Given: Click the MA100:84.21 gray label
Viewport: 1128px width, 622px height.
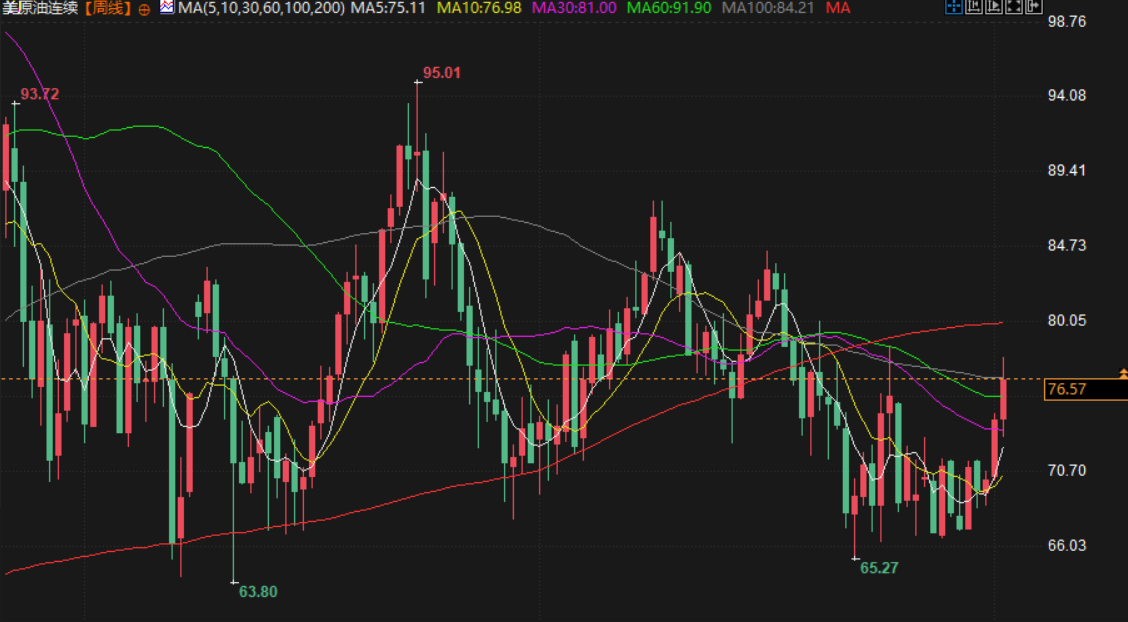Looking at the screenshot, I should tap(768, 8).
